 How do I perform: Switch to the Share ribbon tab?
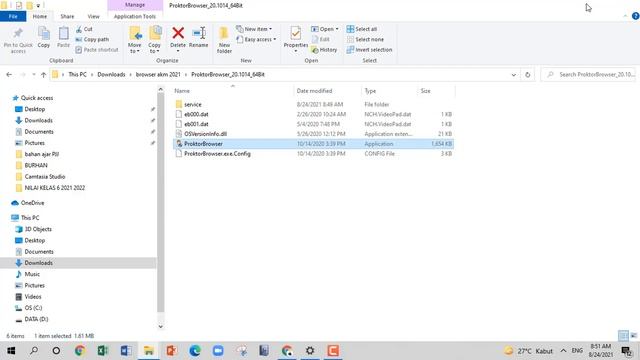click(x=67, y=16)
